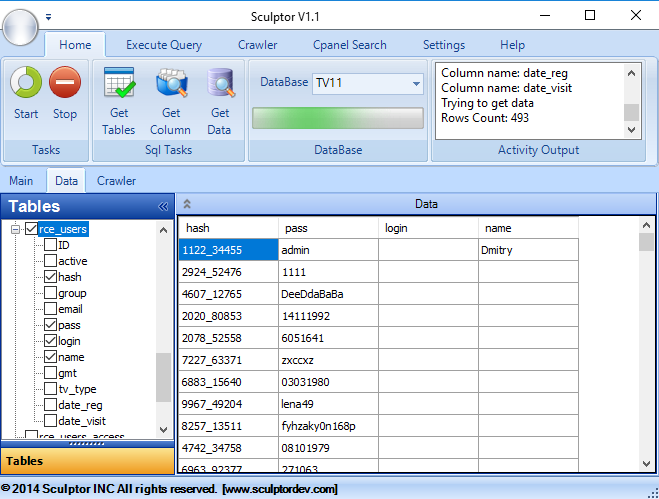Click the Get Data icon
This screenshot has width=659, height=499.
click(220, 83)
